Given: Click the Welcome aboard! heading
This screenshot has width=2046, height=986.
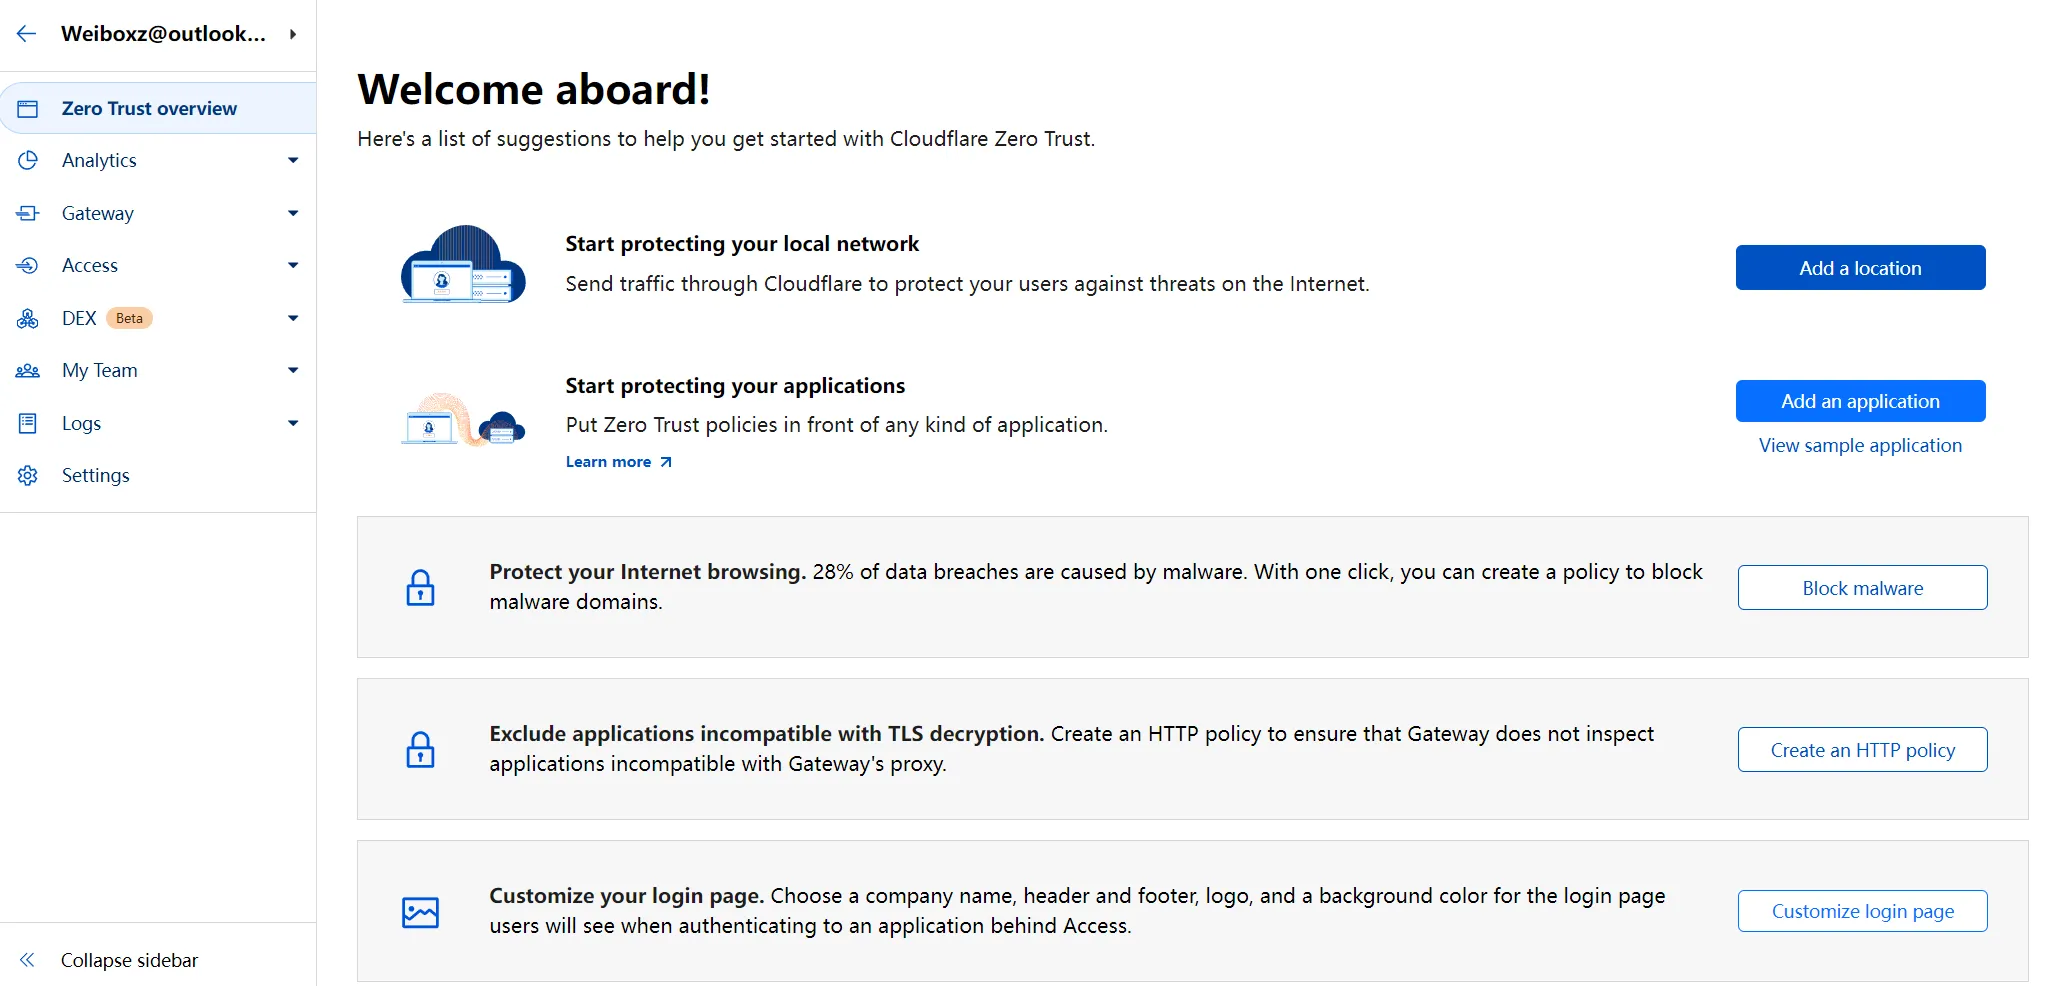Looking at the screenshot, I should [x=534, y=89].
